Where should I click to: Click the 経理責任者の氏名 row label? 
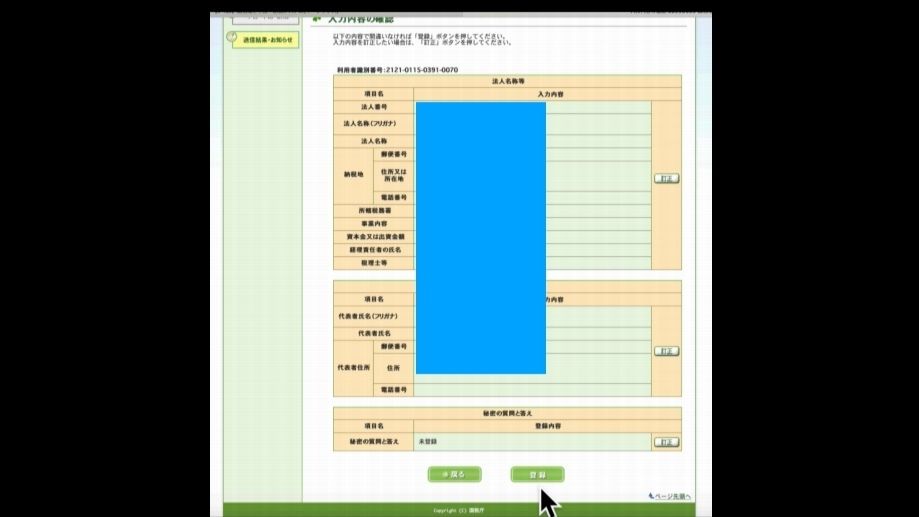[x=373, y=249]
